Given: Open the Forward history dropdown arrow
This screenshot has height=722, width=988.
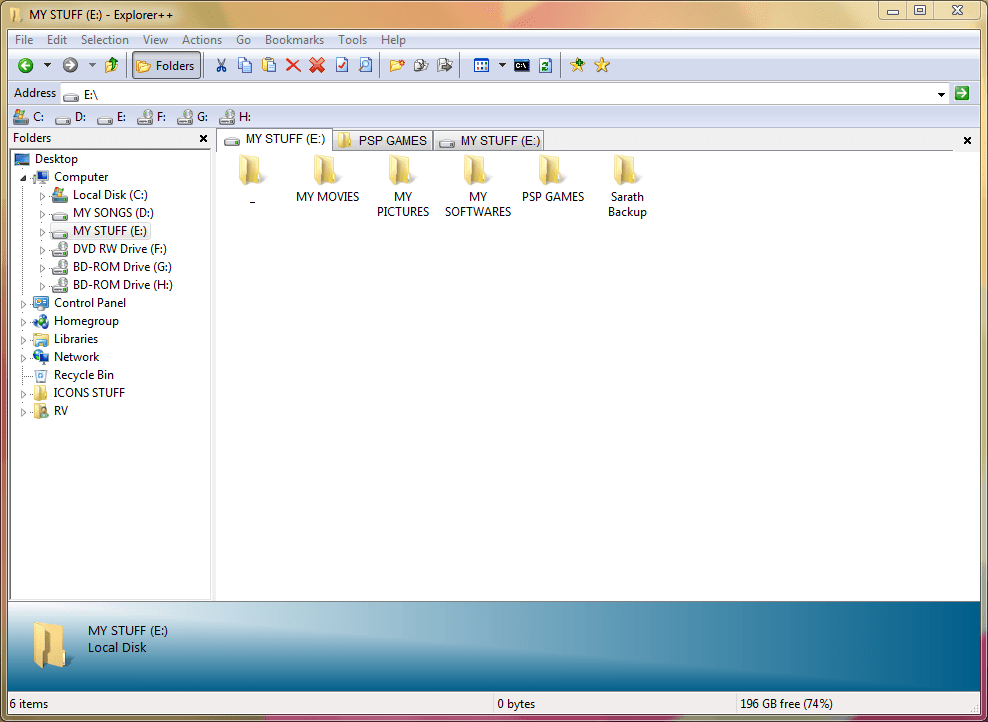Looking at the screenshot, I should coord(92,65).
